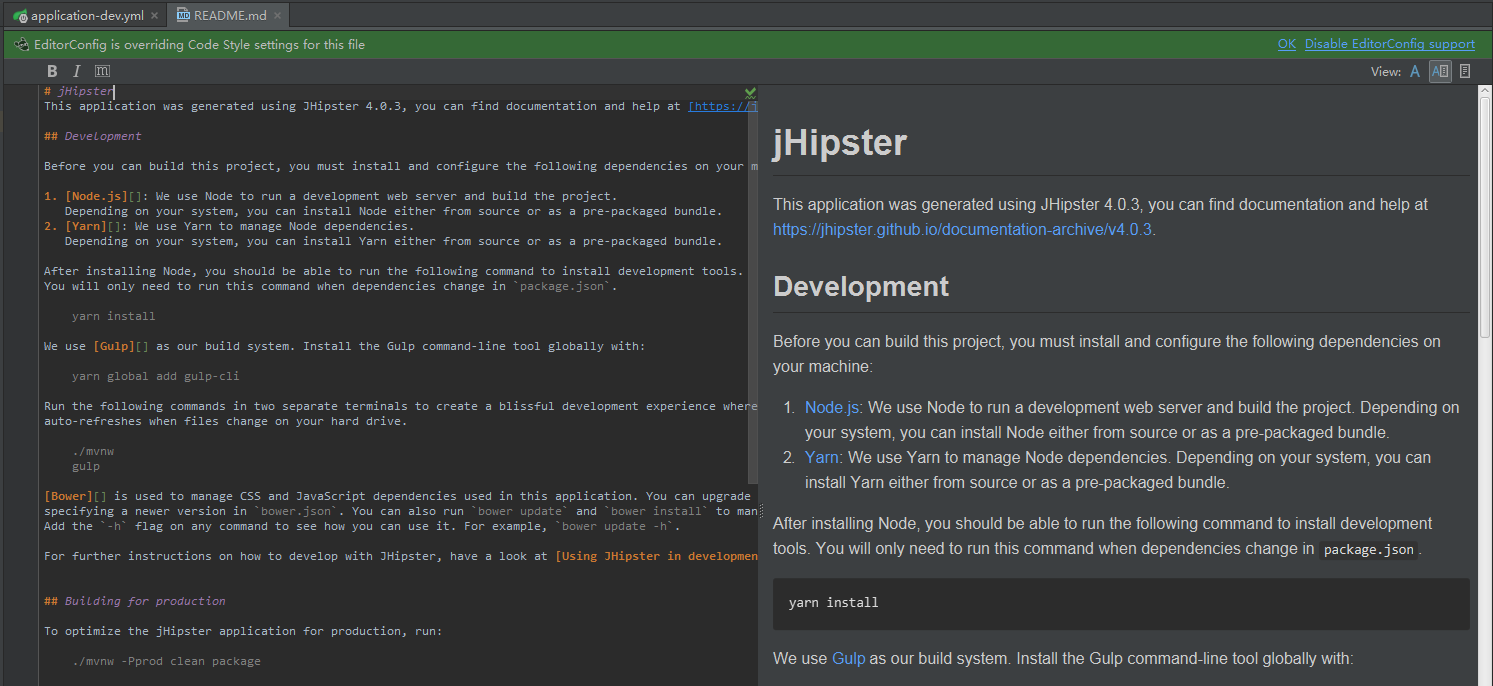The height and width of the screenshot is (686, 1493).
Task: Show the preview-only view
Action: coord(1465,71)
